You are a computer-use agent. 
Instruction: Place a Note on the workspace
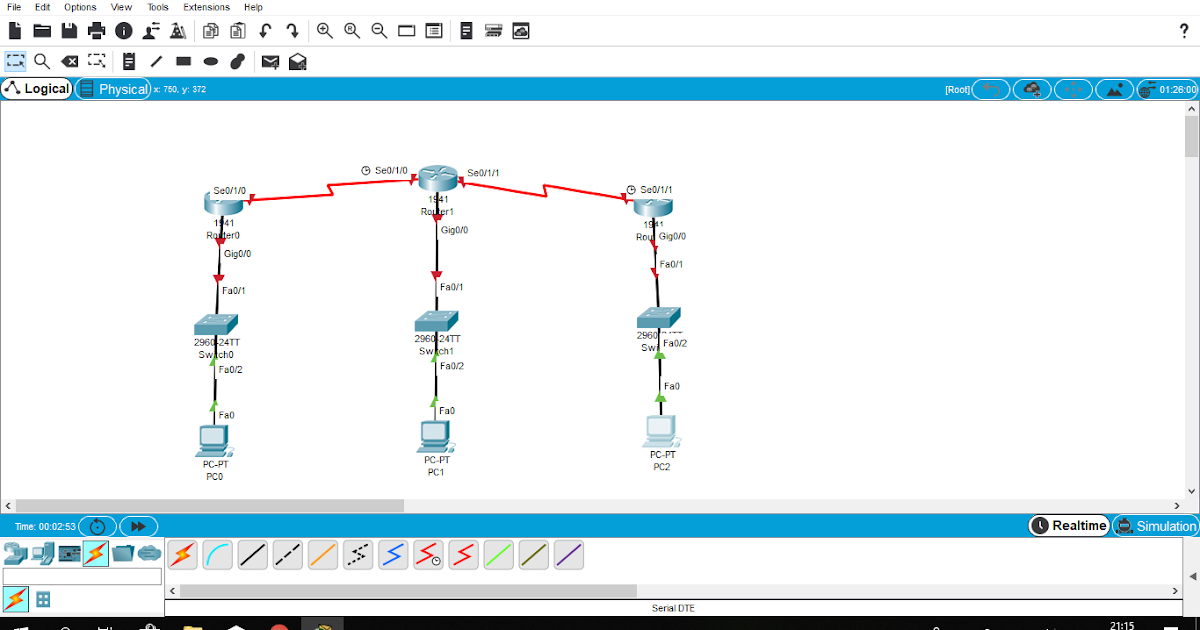128,61
